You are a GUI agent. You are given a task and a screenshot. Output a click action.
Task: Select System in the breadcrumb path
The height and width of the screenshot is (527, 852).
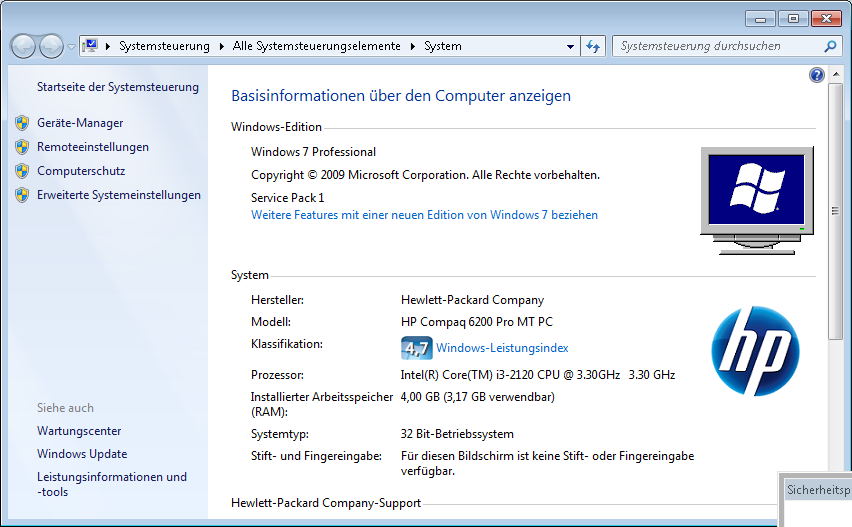443,46
